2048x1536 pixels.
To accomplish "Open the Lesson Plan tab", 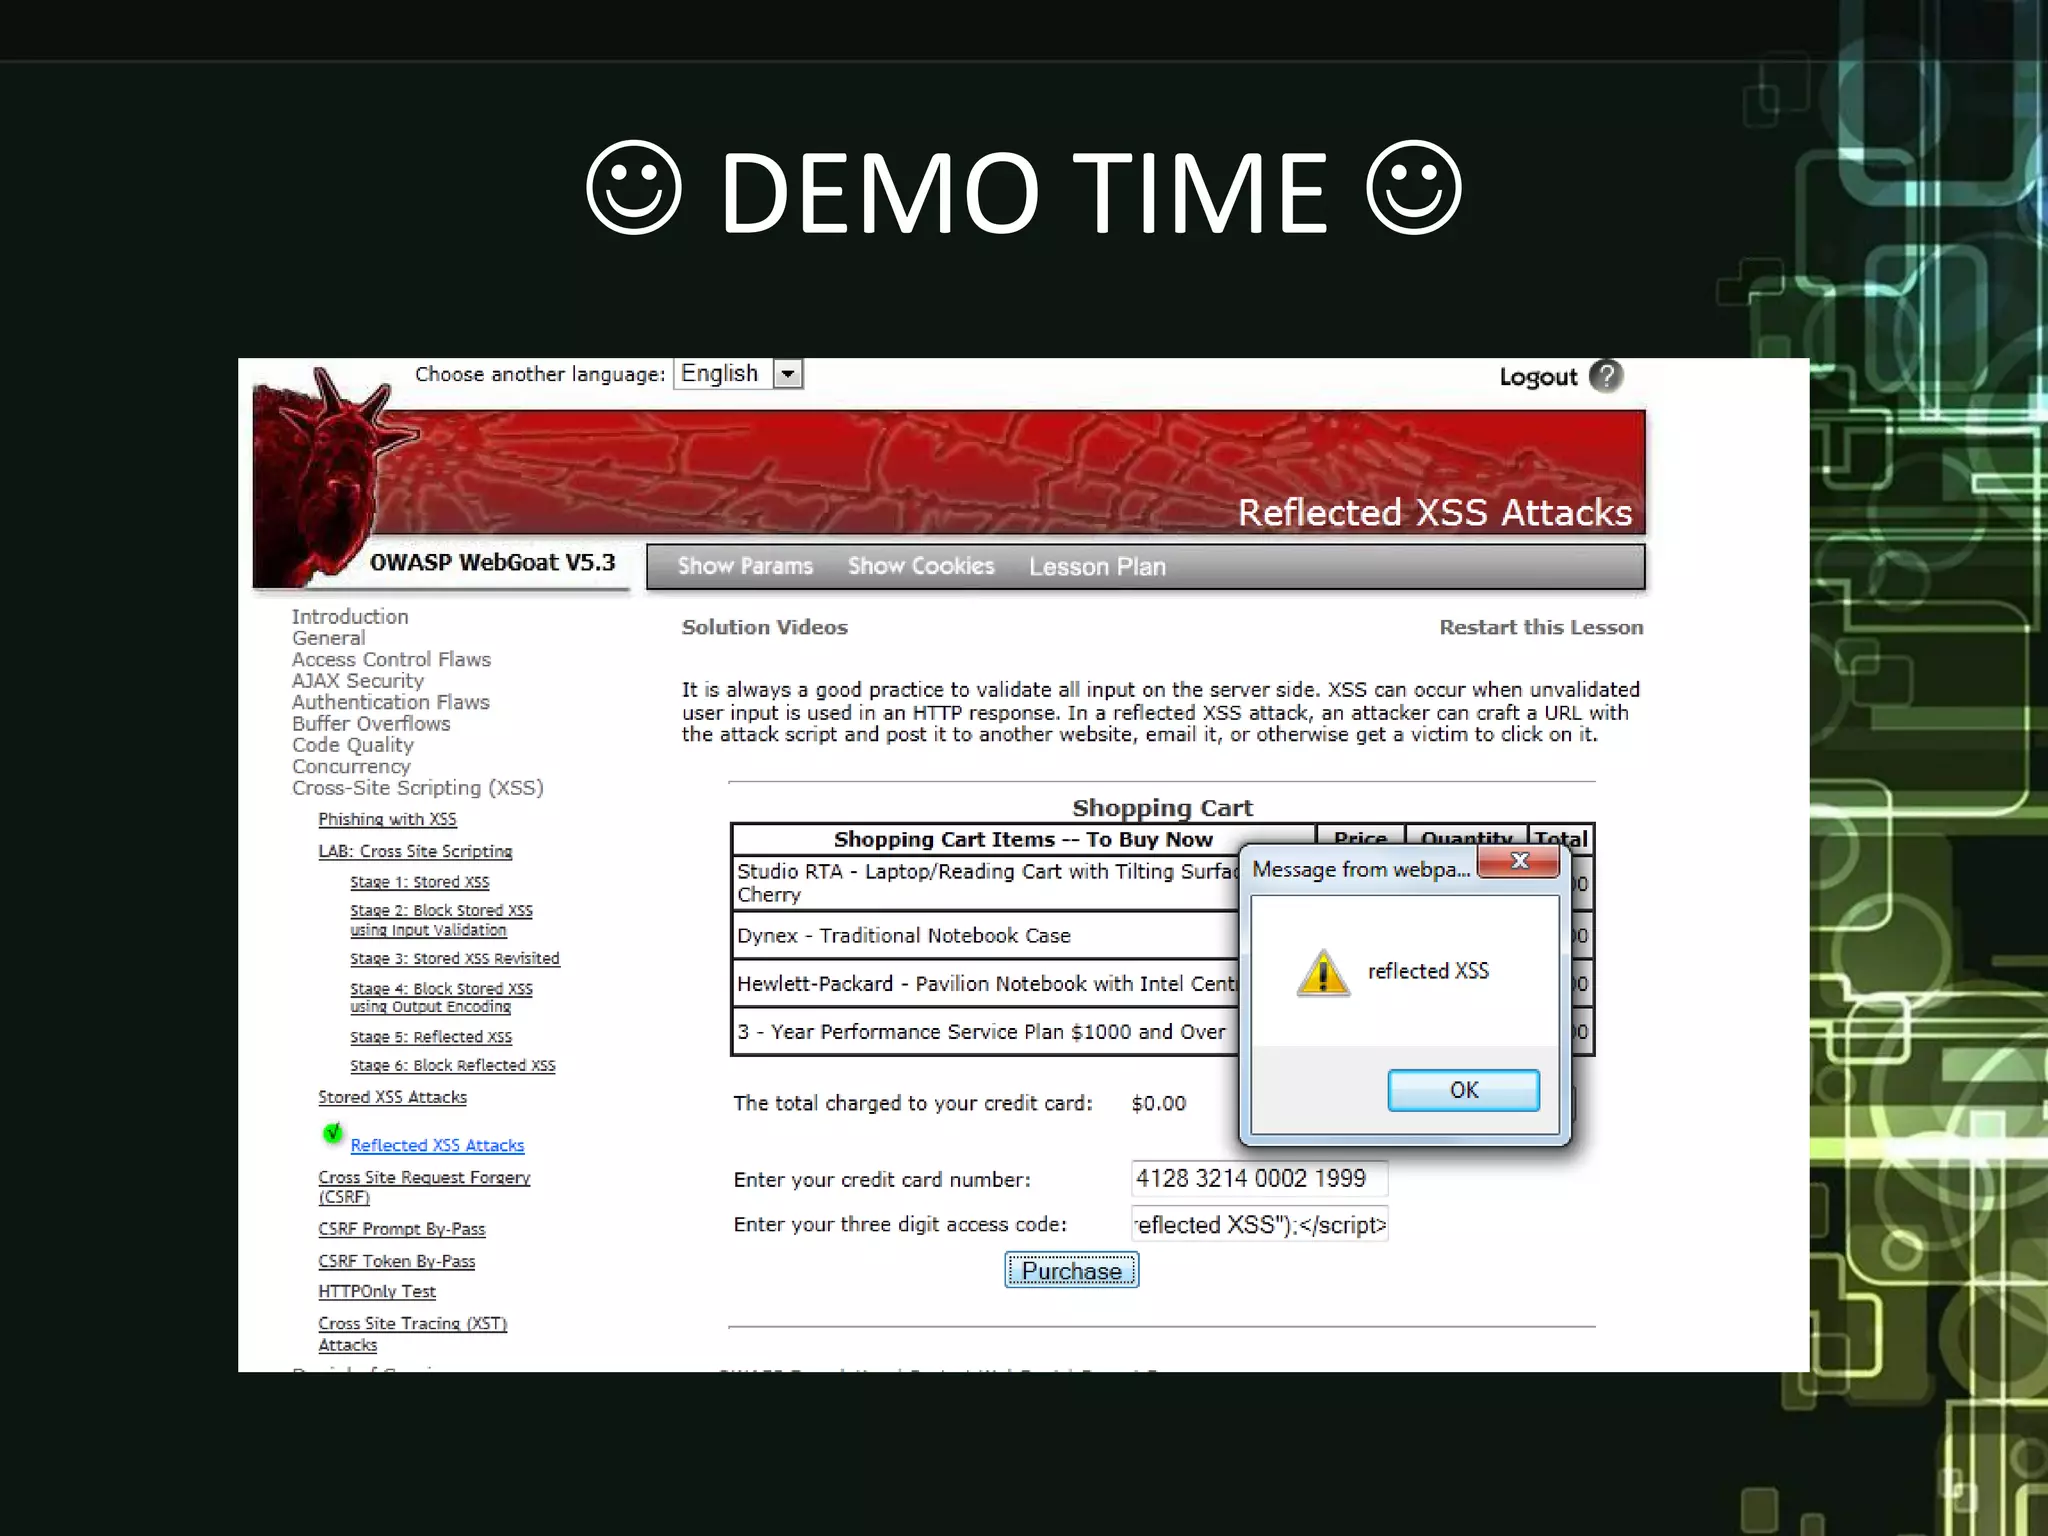I will click(1097, 567).
